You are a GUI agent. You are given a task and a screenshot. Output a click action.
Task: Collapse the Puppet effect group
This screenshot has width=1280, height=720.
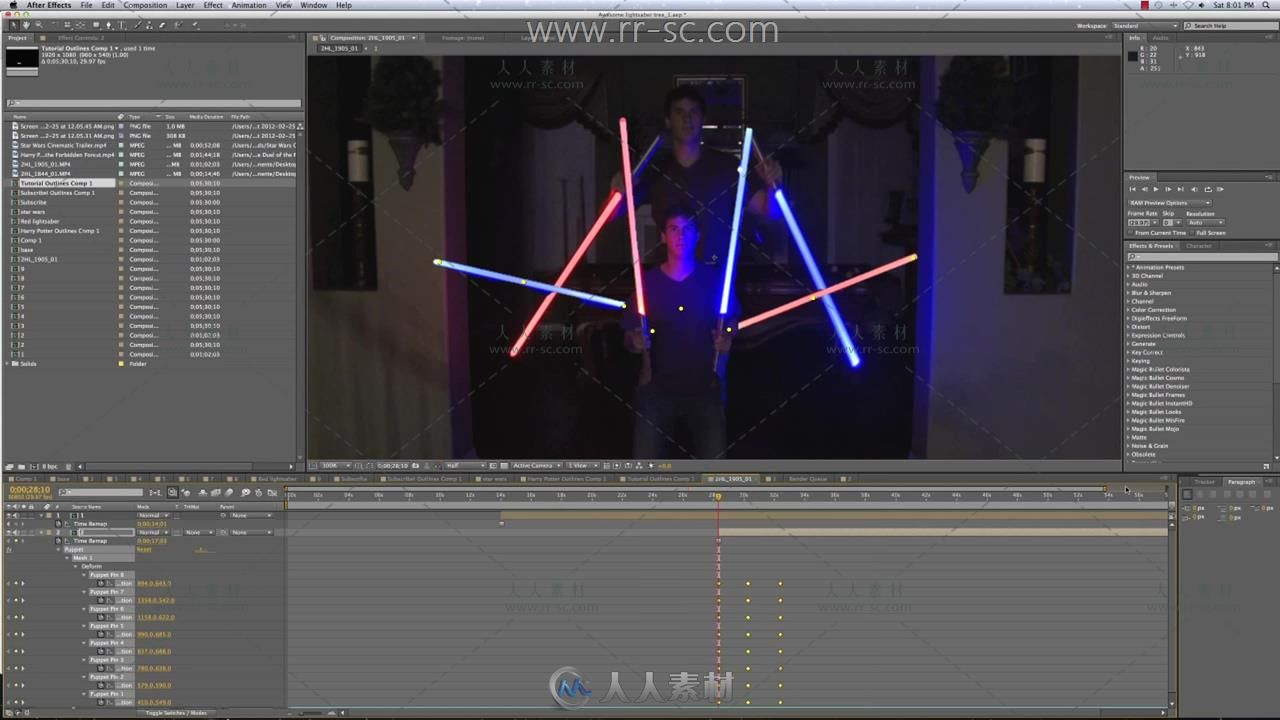(x=58, y=549)
